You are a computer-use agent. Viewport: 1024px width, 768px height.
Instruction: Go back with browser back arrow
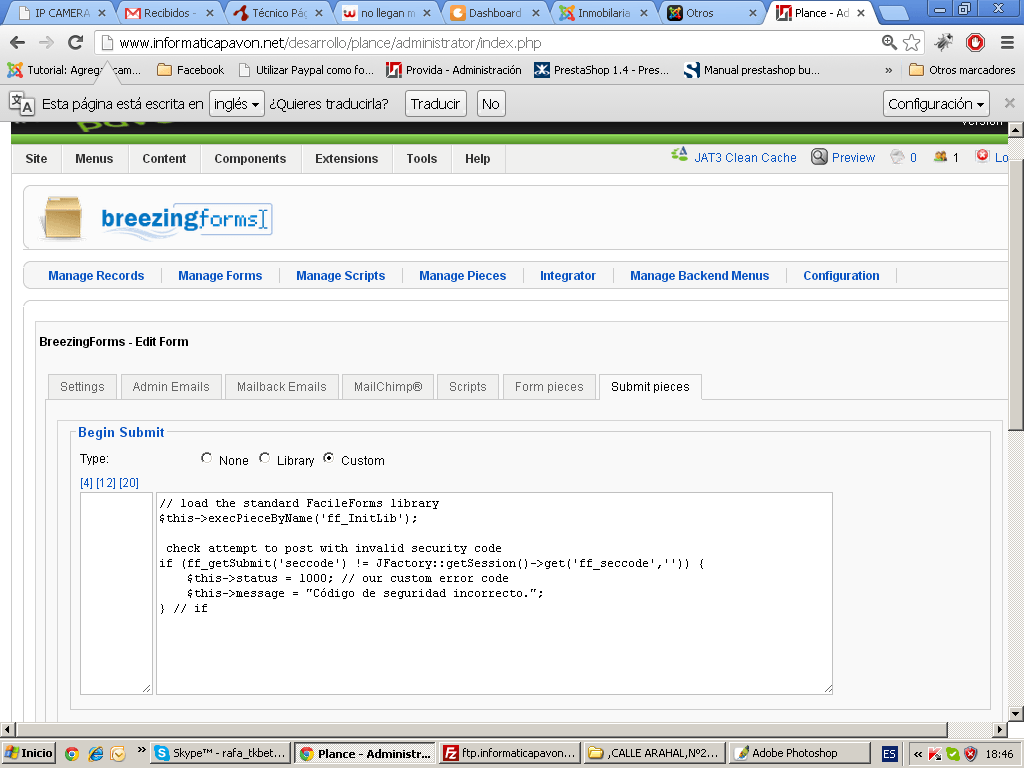18,43
